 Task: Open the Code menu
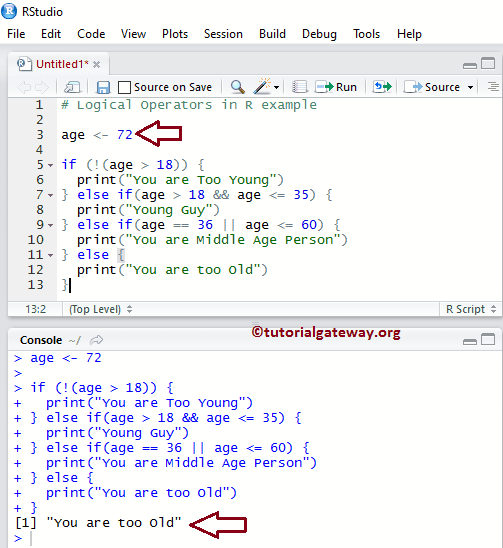click(x=91, y=34)
